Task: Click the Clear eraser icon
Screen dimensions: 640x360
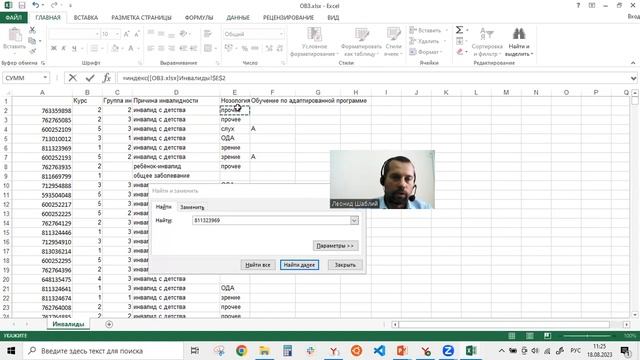Action: [x=460, y=52]
